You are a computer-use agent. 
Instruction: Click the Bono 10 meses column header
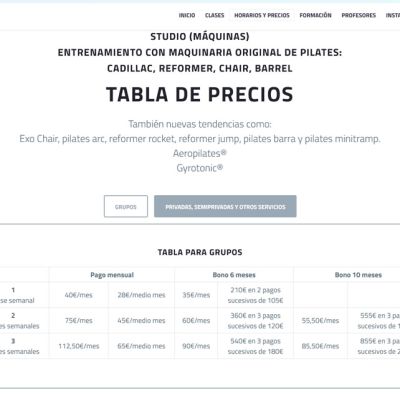(x=358, y=275)
